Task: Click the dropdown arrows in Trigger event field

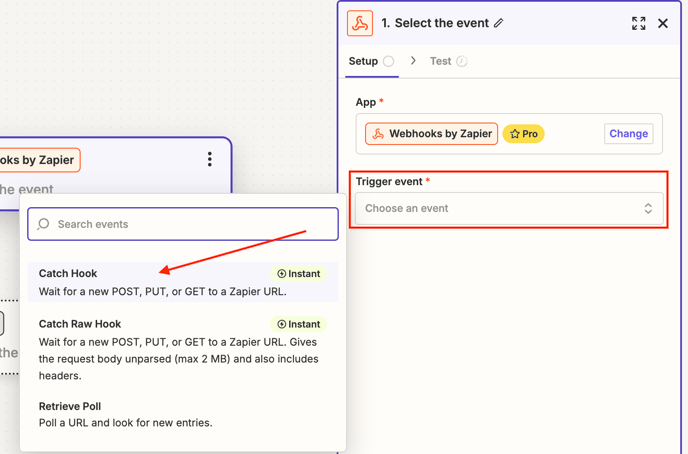Action: point(648,208)
